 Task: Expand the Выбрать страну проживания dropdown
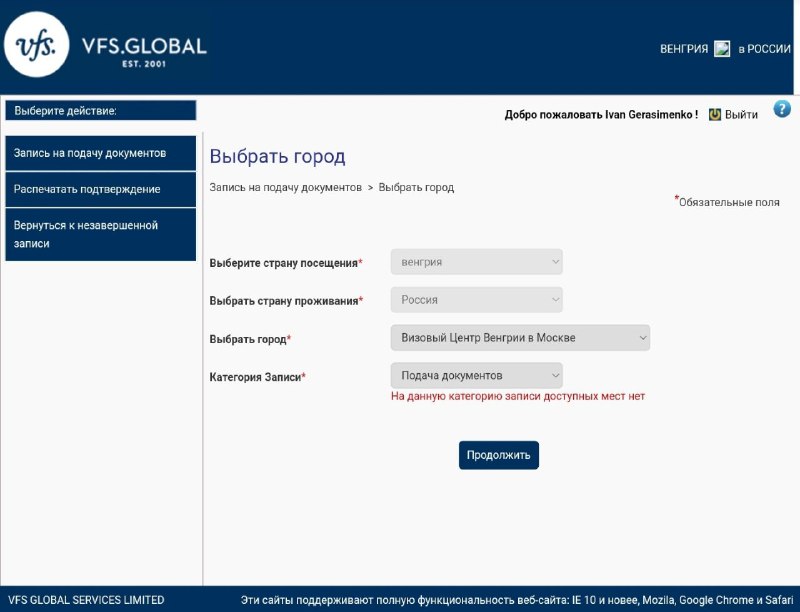(x=477, y=300)
